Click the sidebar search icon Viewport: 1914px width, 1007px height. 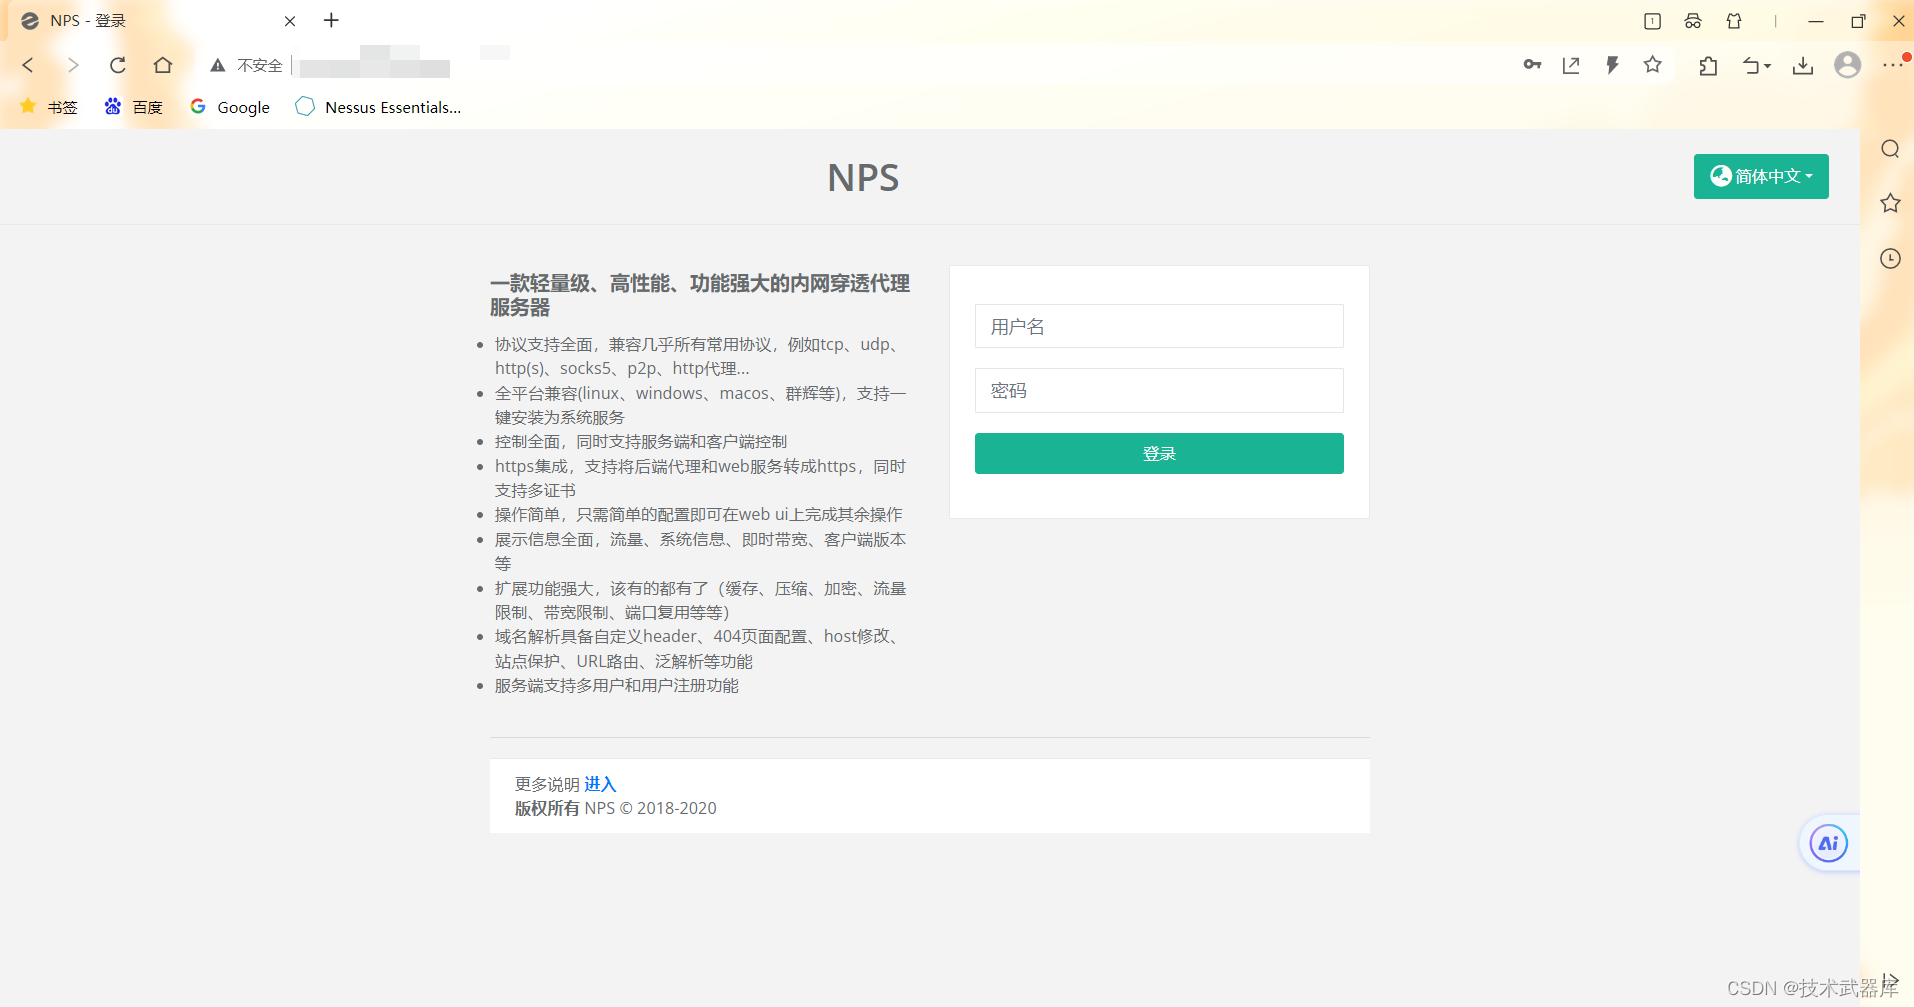point(1890,149)
